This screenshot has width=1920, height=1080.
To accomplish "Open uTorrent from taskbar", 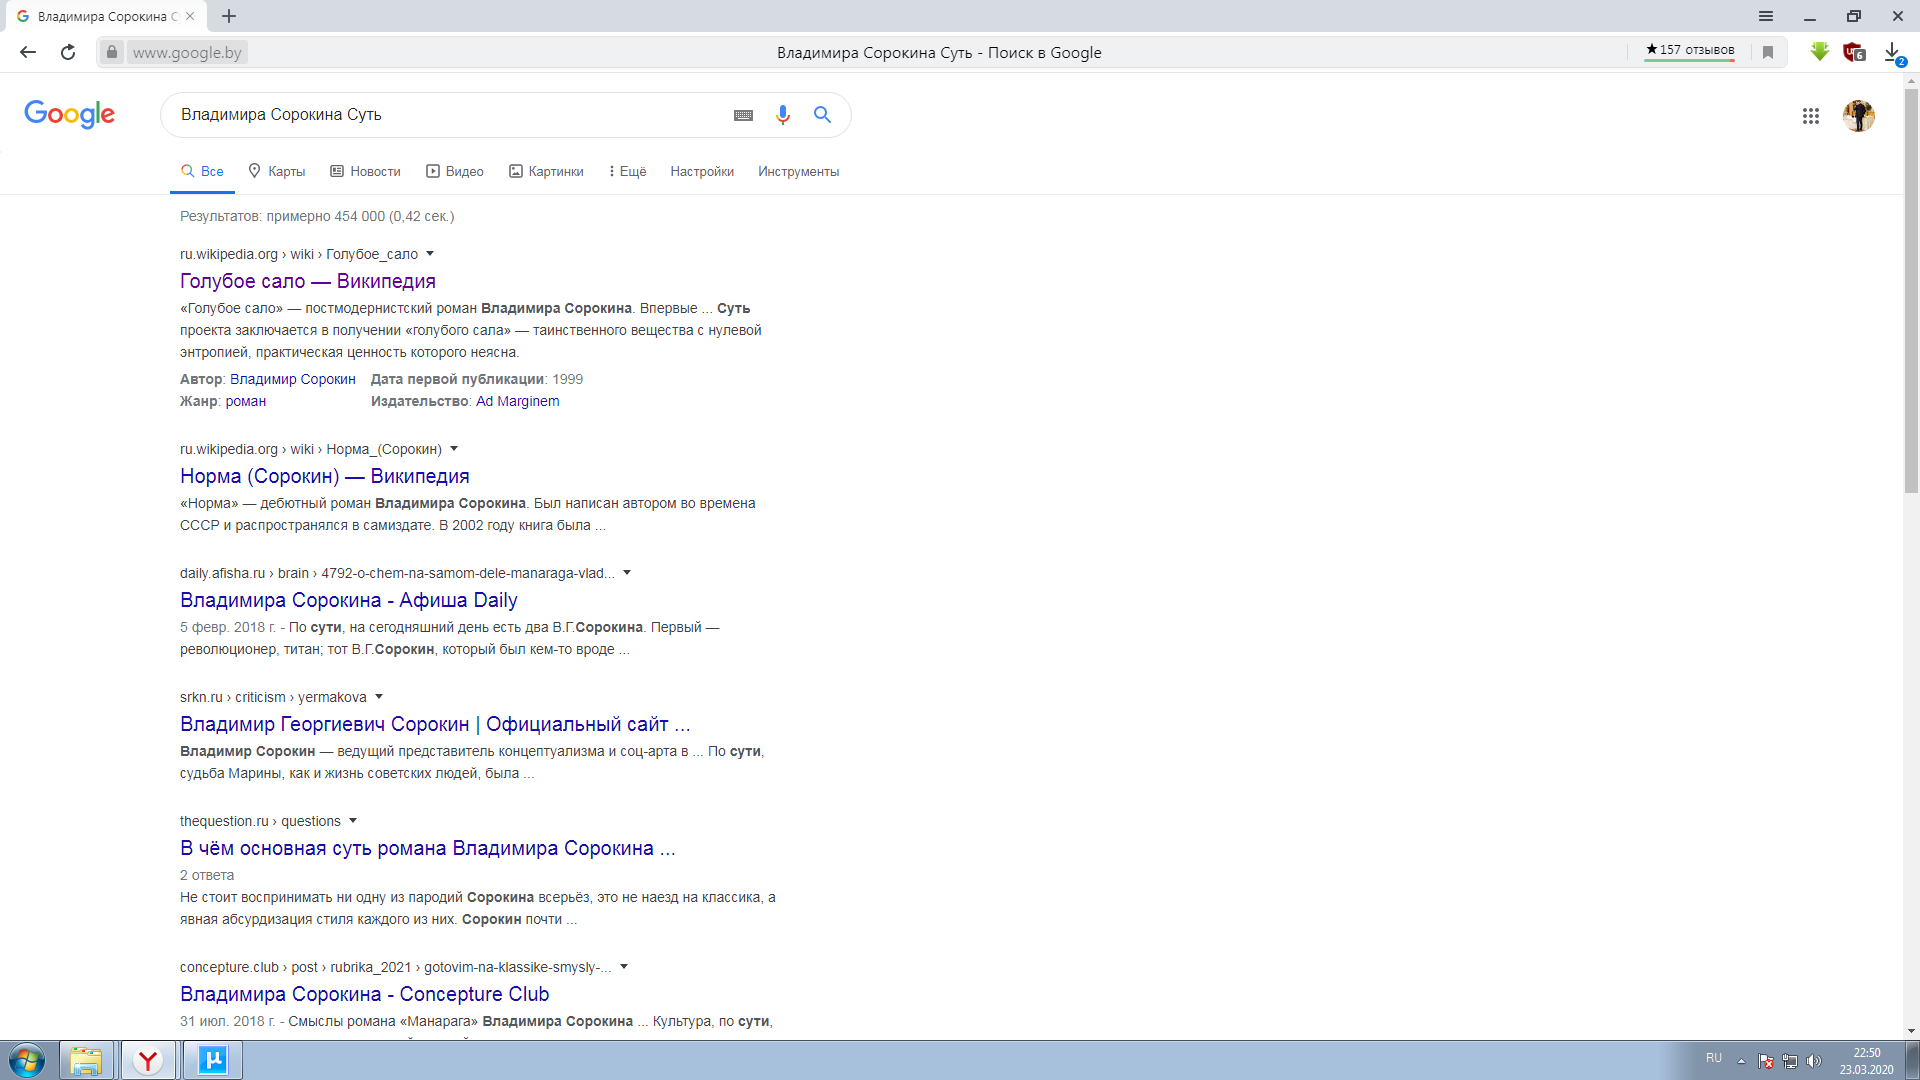I will 213,1060.
